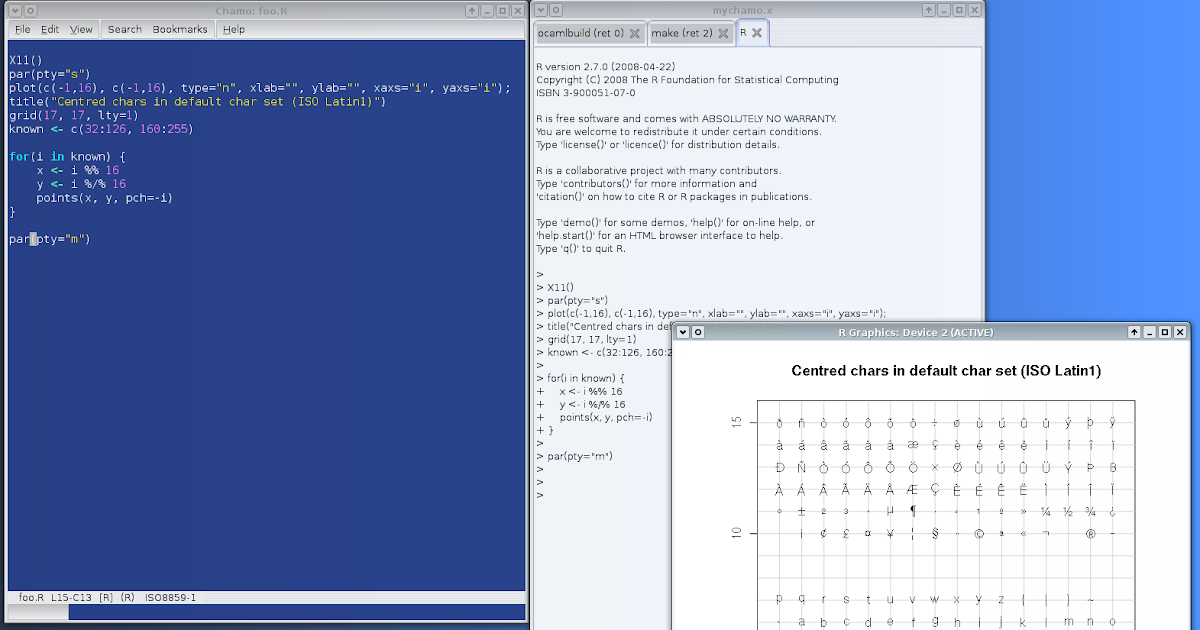Shade the Chamo foo.R window with up-arrow icon

coord(471,9)
